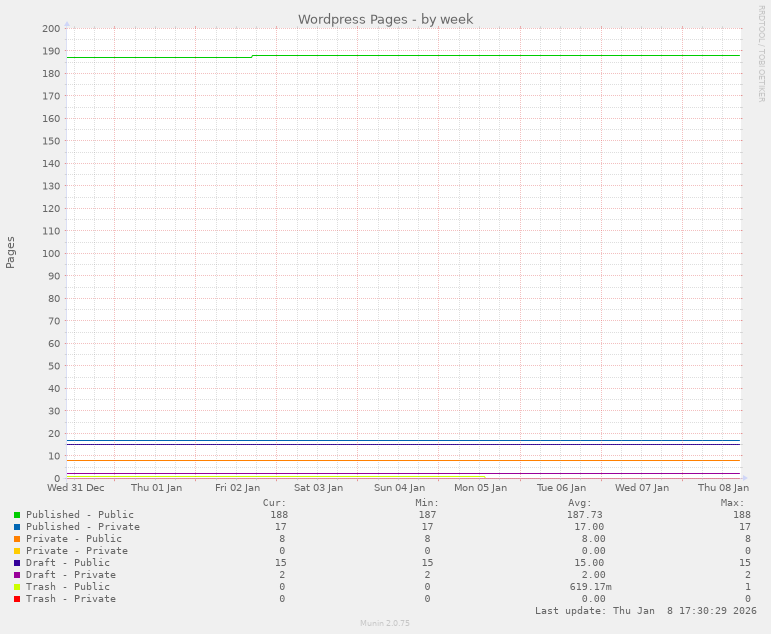Click the 'Pages' y-axis label
This screenshot has width=771, height=634.
tap(10, 252)
